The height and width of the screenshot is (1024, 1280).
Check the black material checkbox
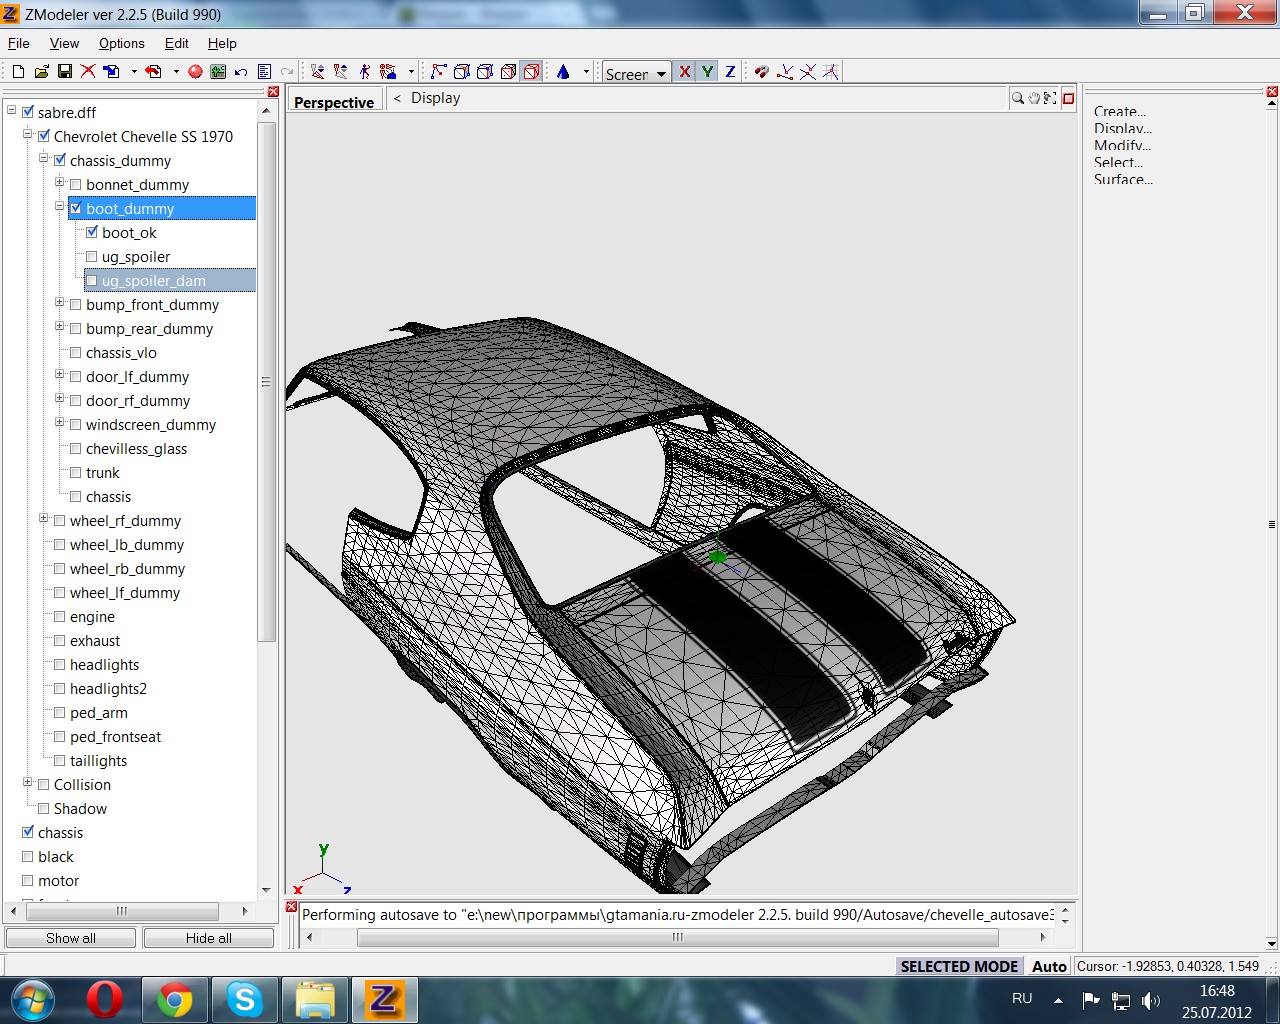click(28, 856)
